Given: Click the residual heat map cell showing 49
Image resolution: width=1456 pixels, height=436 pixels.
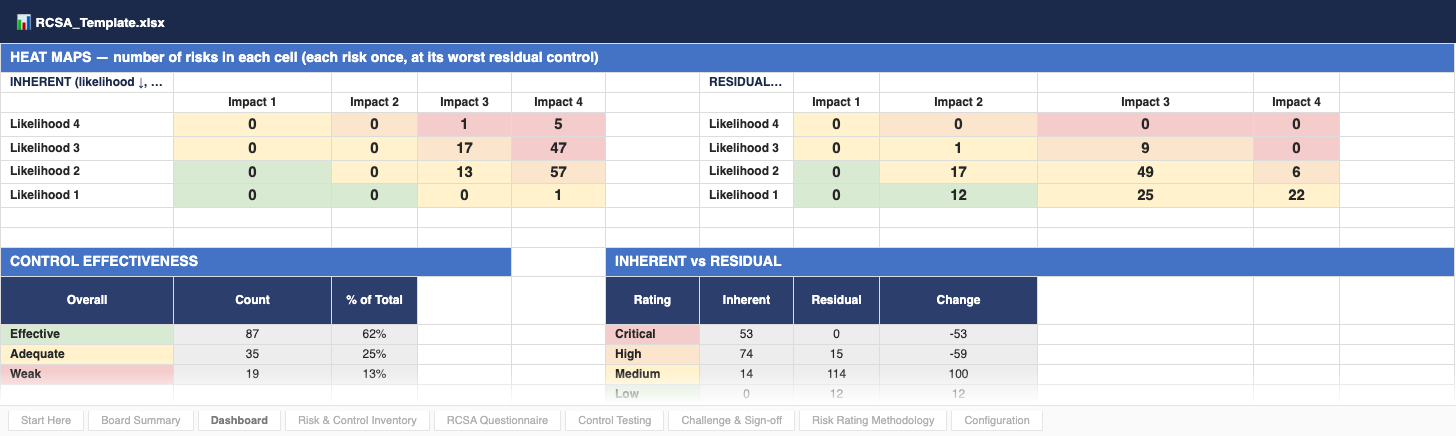Looking at the screenshot, I should (1145, 172).
